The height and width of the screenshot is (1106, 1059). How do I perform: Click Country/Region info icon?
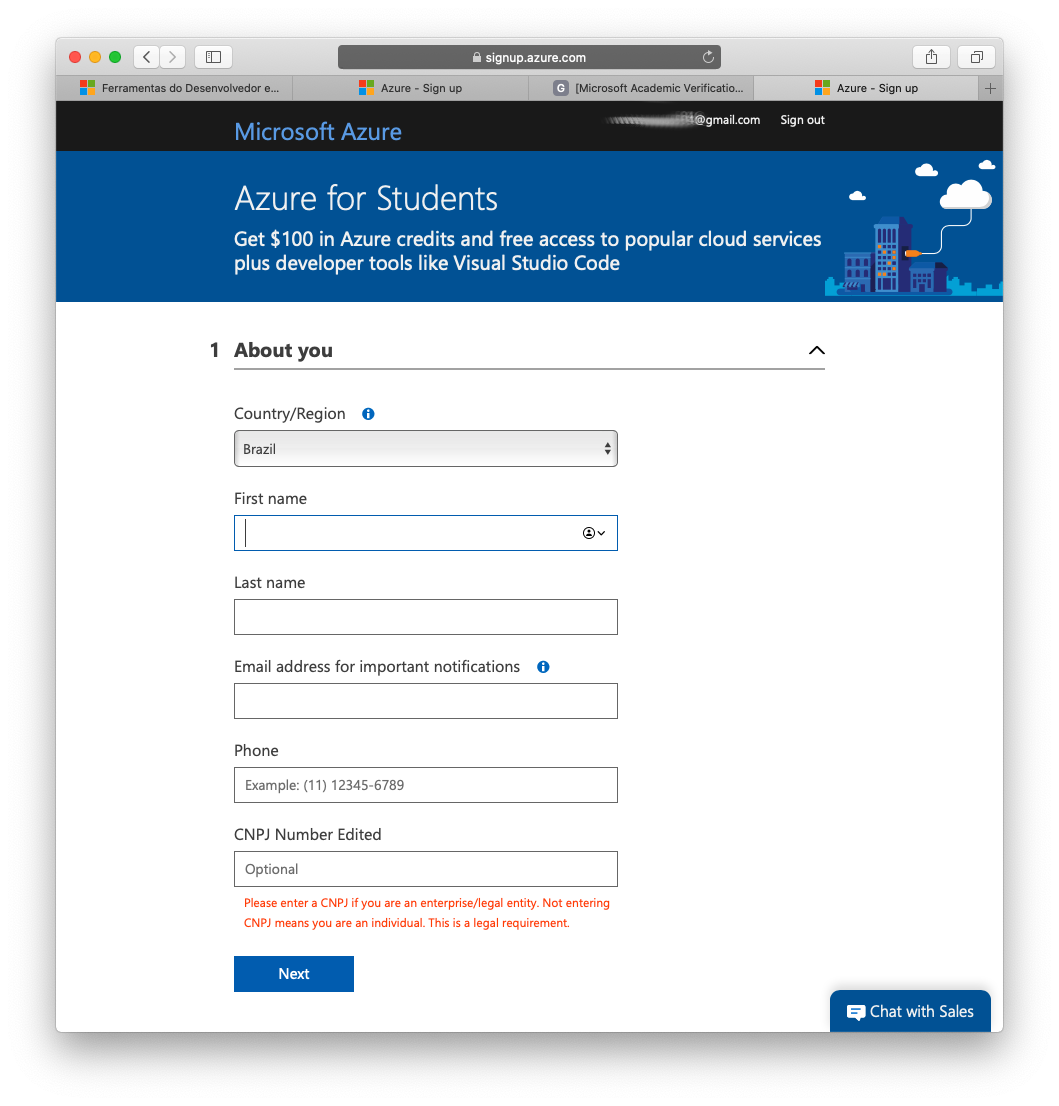coord(368,414)
